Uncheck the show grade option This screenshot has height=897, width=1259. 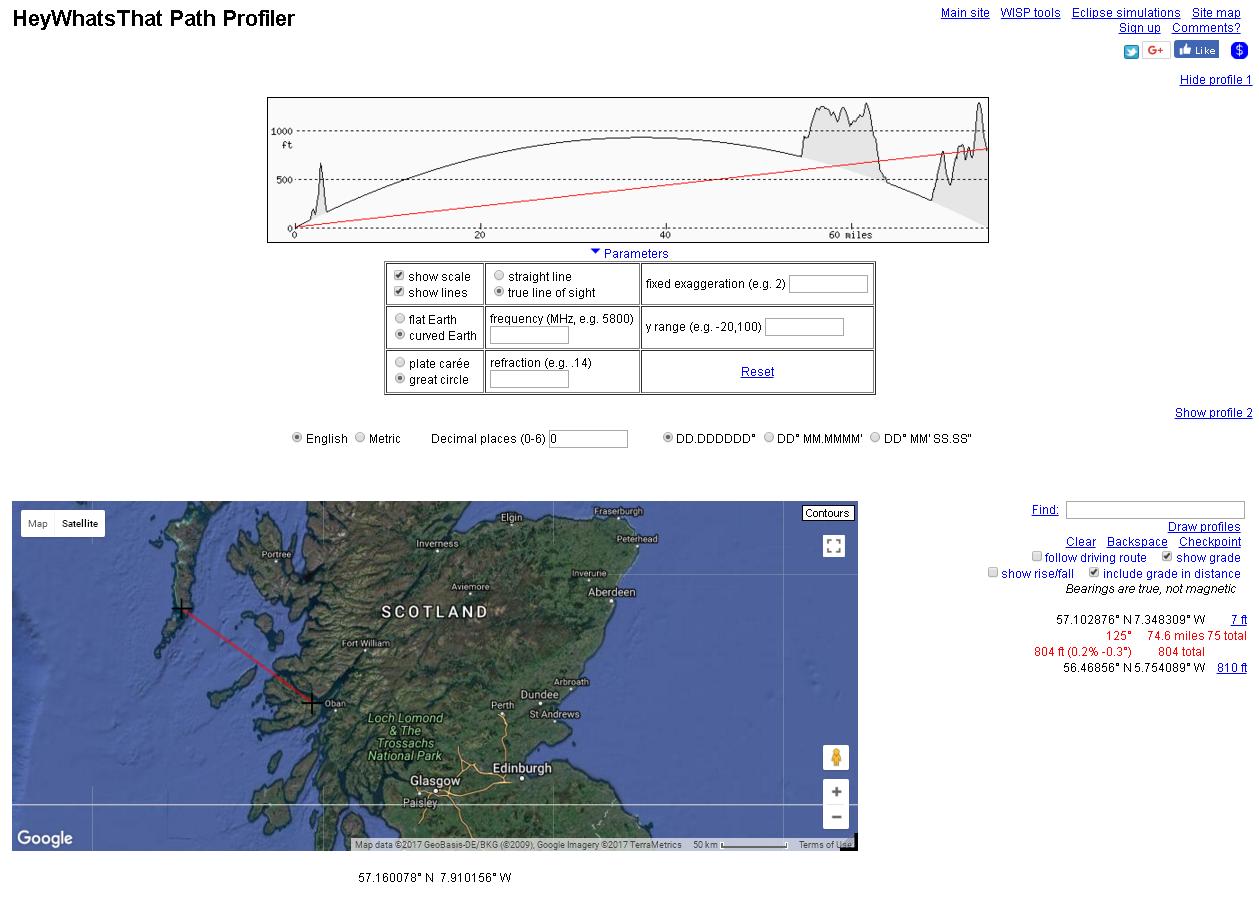1167,557
